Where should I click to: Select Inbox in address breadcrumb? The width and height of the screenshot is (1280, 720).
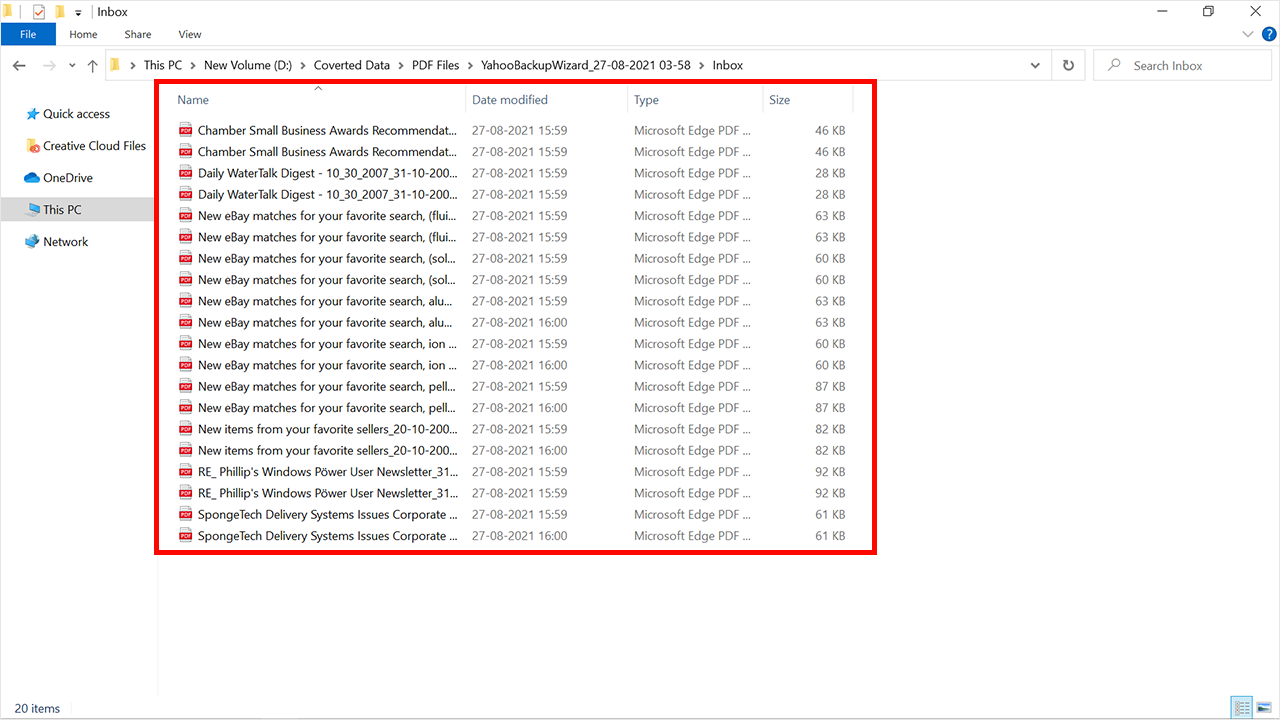tap(727, 65)
